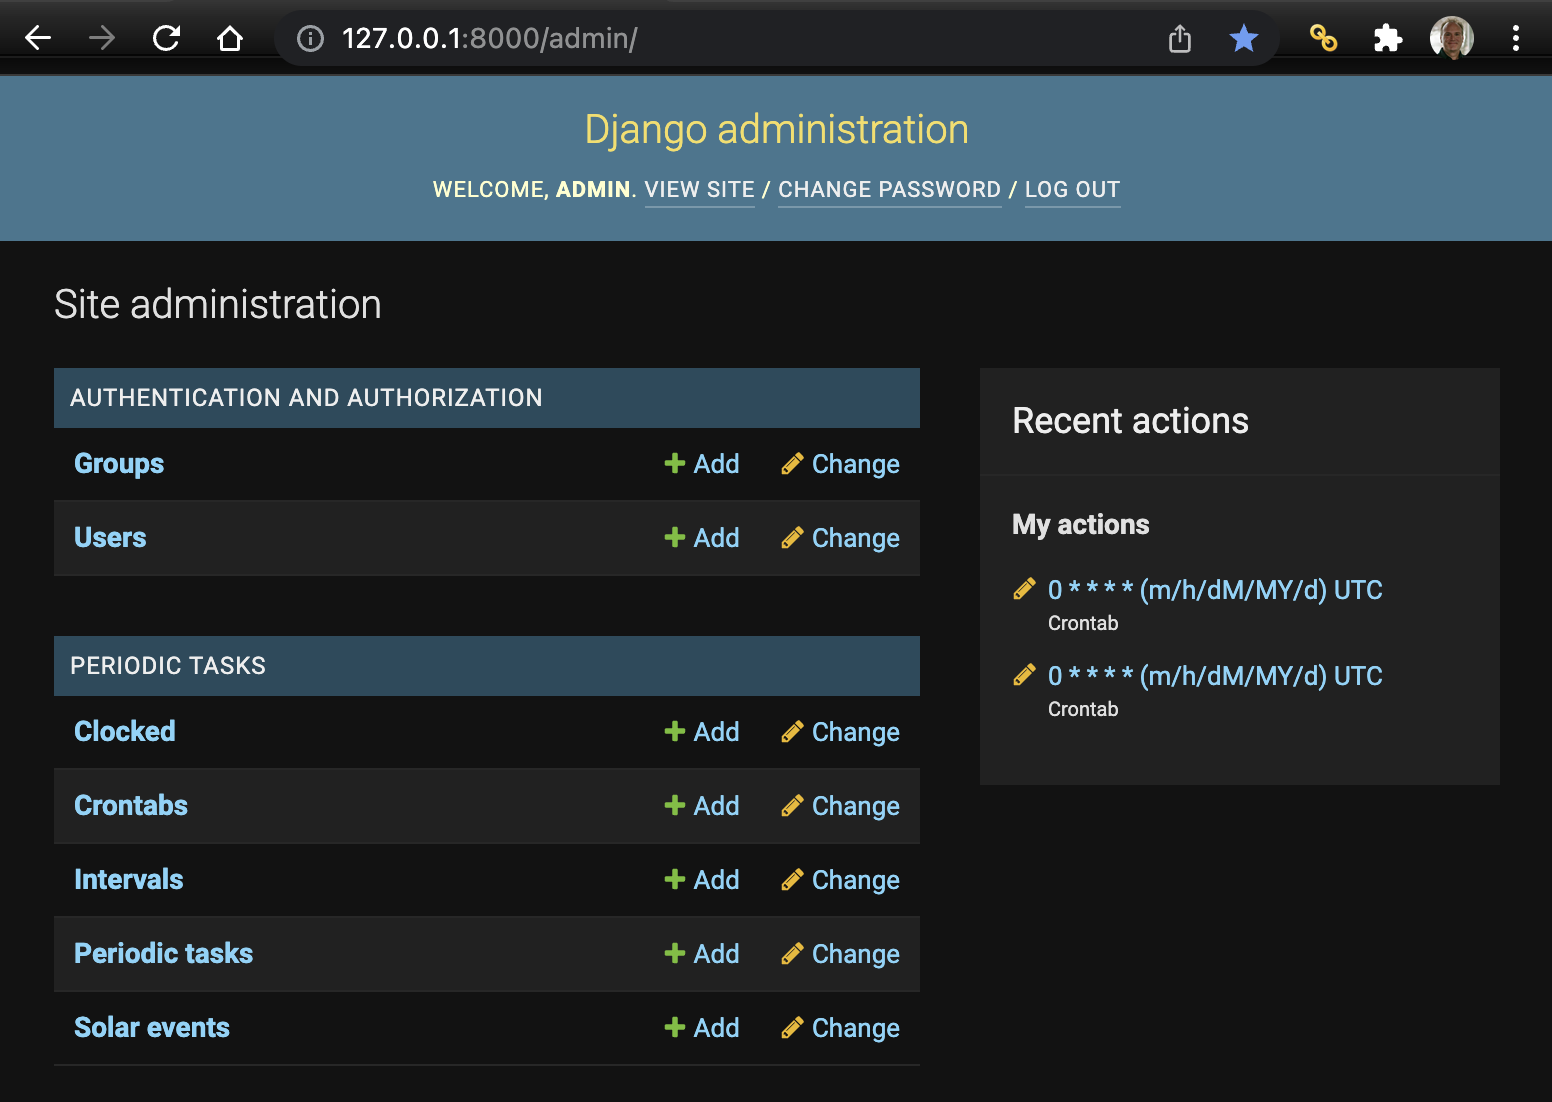Screen dimensions: 1552x1102
Task: Open the Groups model link
Action: point(119,463)
